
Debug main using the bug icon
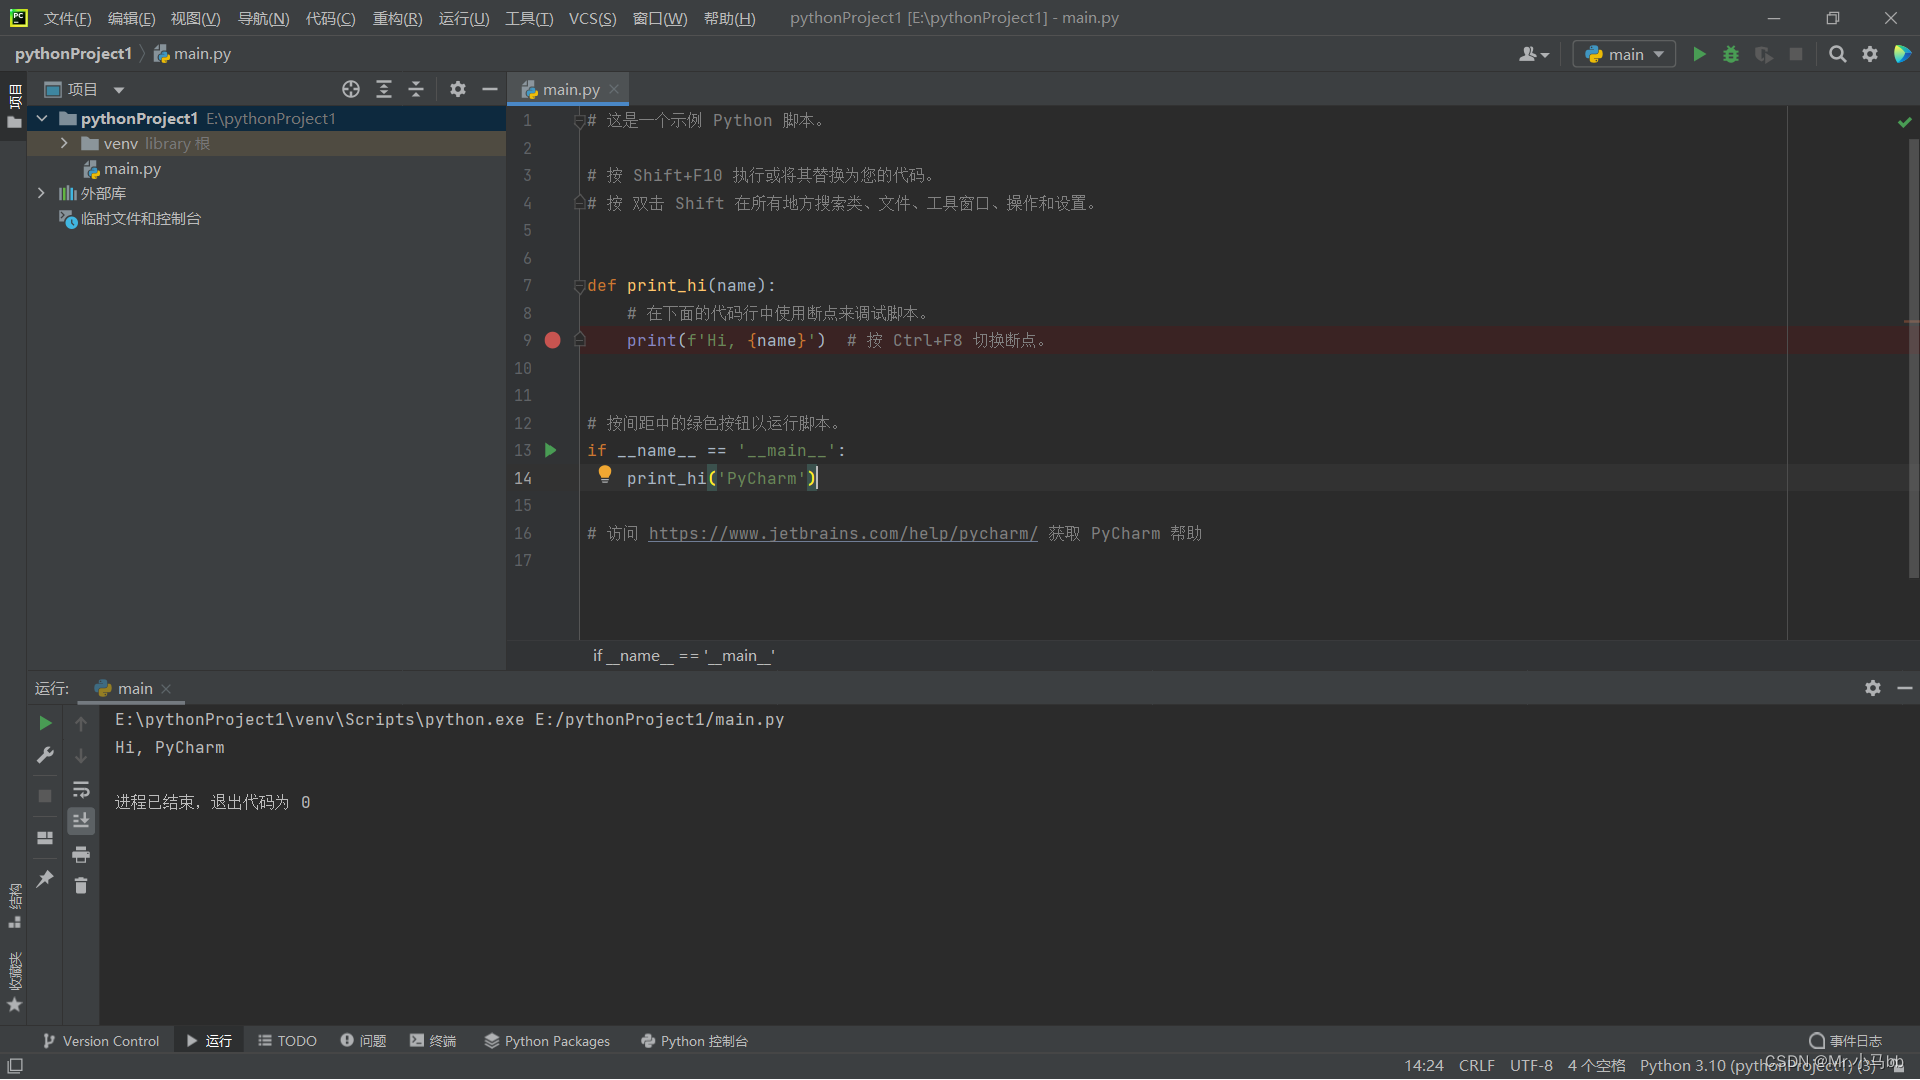1731,54
